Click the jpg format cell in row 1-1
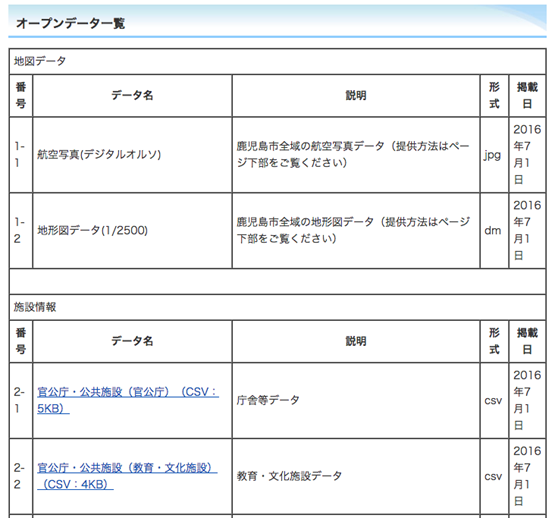Image resolution: width=555 pixels, height=518 pixels. [494, 155]
